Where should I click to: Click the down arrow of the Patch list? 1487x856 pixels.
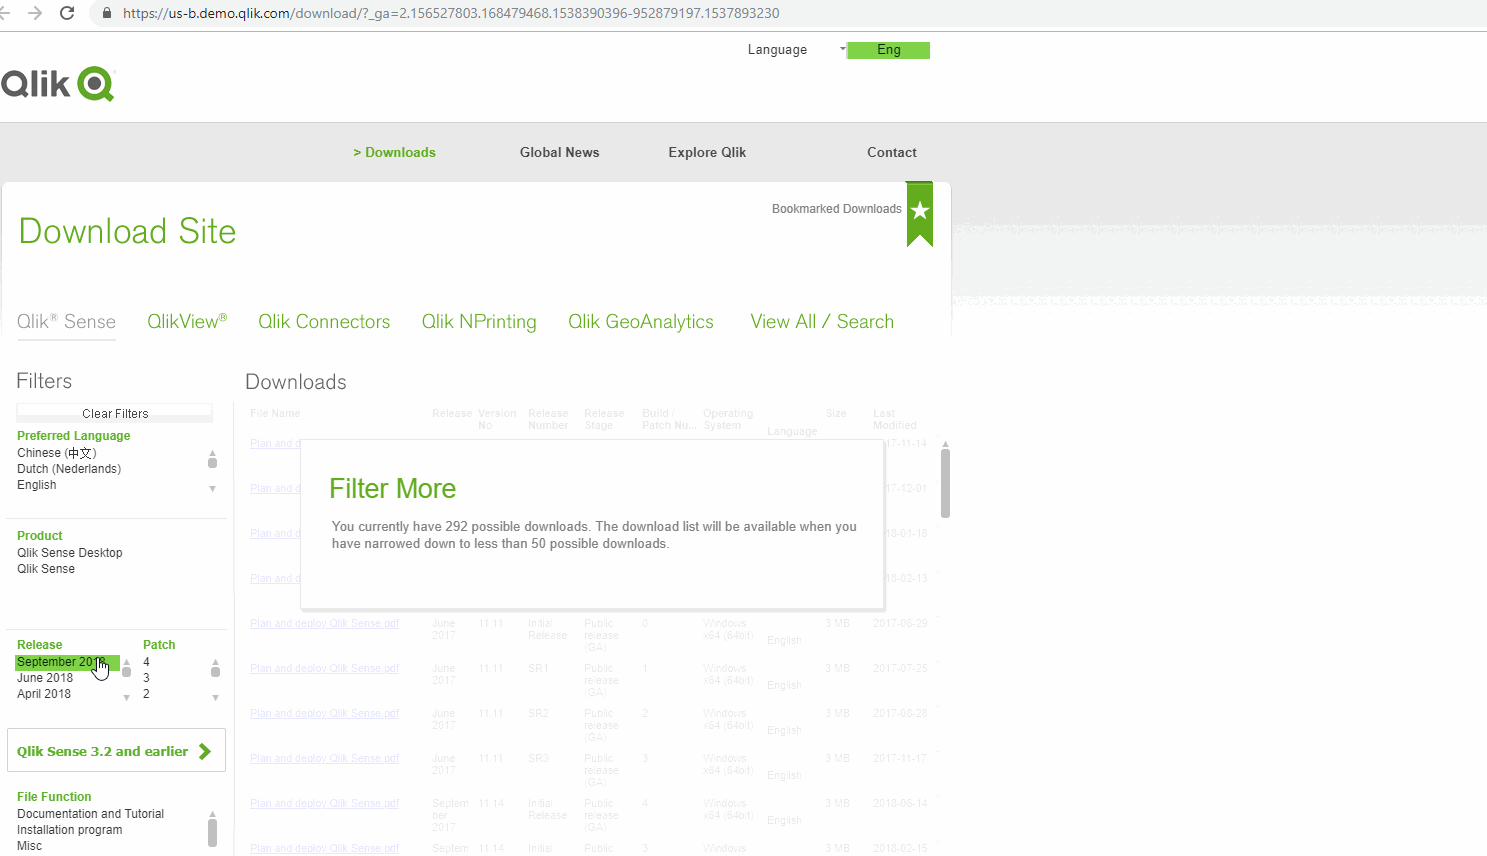coord(215,698)
